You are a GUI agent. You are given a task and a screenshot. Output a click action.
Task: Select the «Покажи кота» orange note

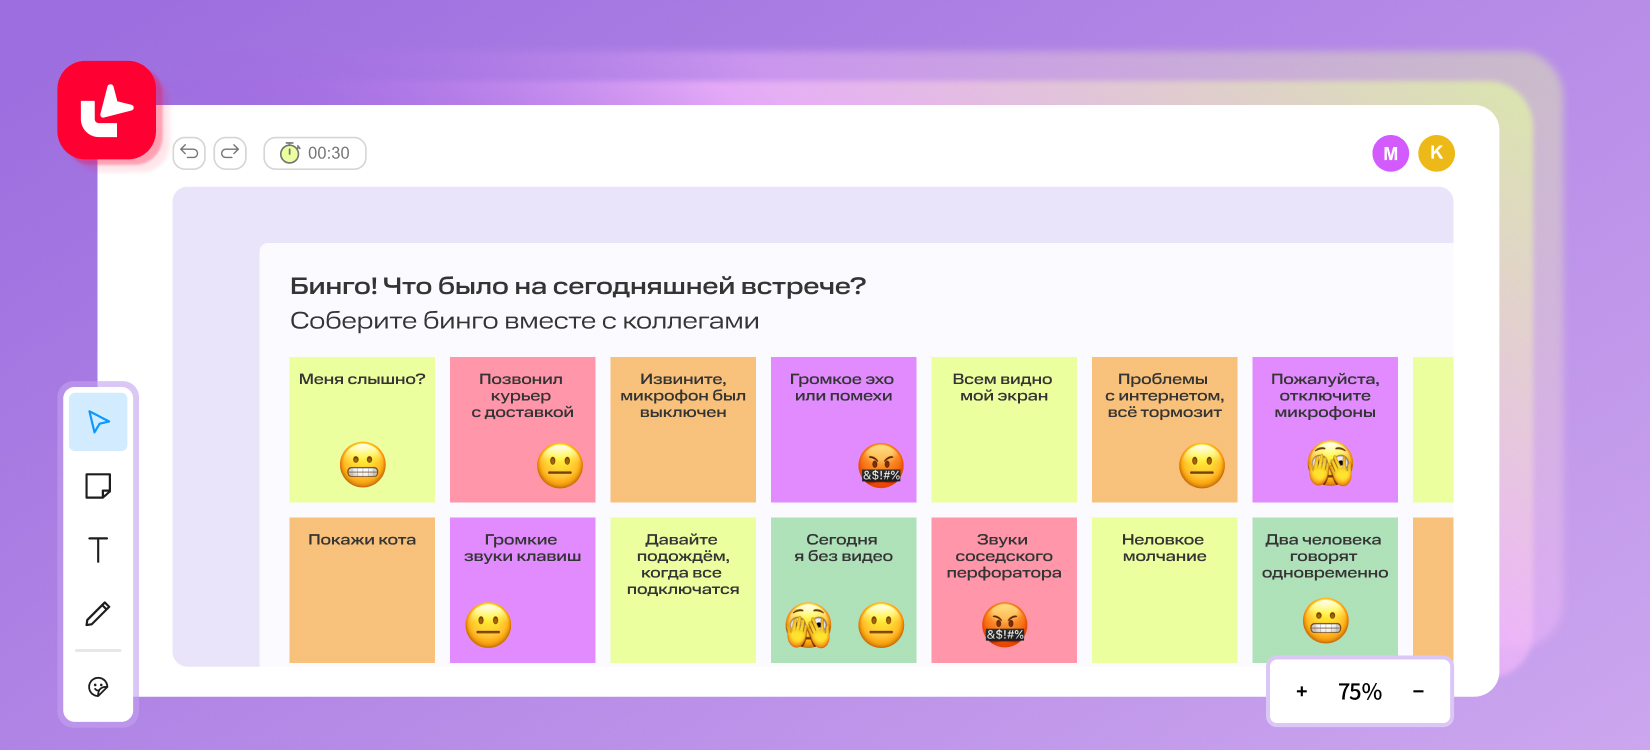362,589
